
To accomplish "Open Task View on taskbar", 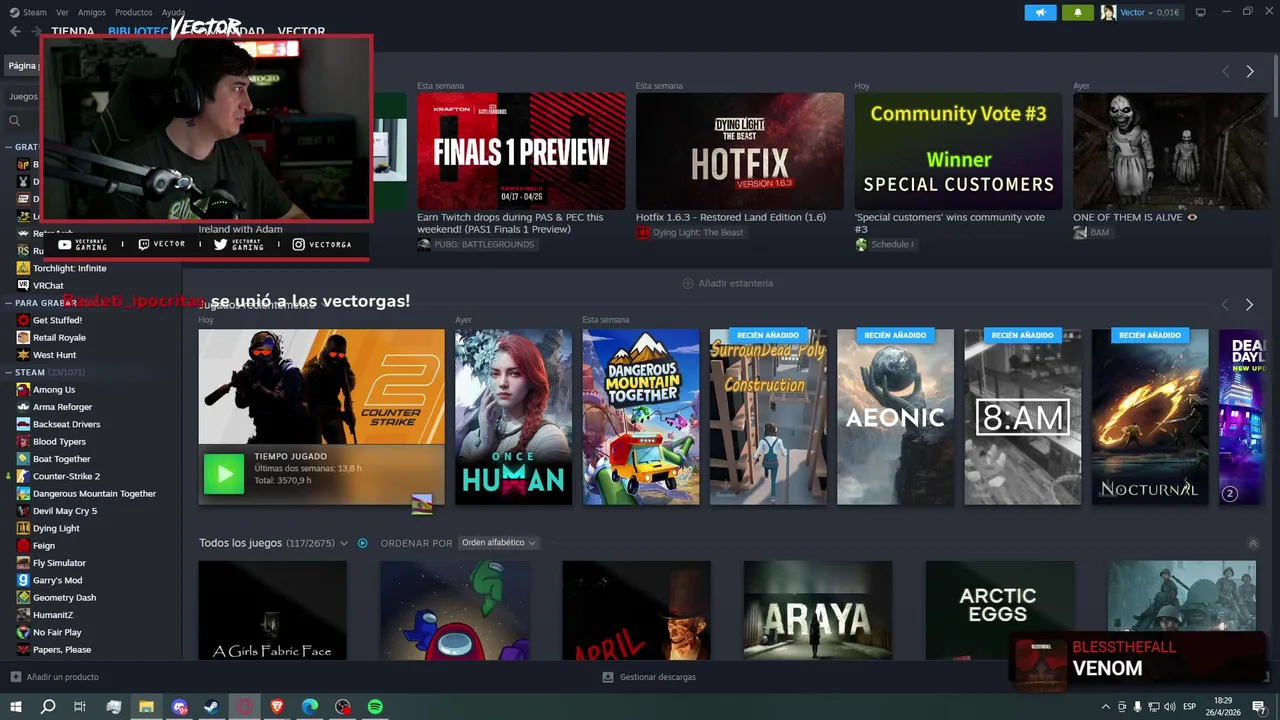I will point(80,706).
